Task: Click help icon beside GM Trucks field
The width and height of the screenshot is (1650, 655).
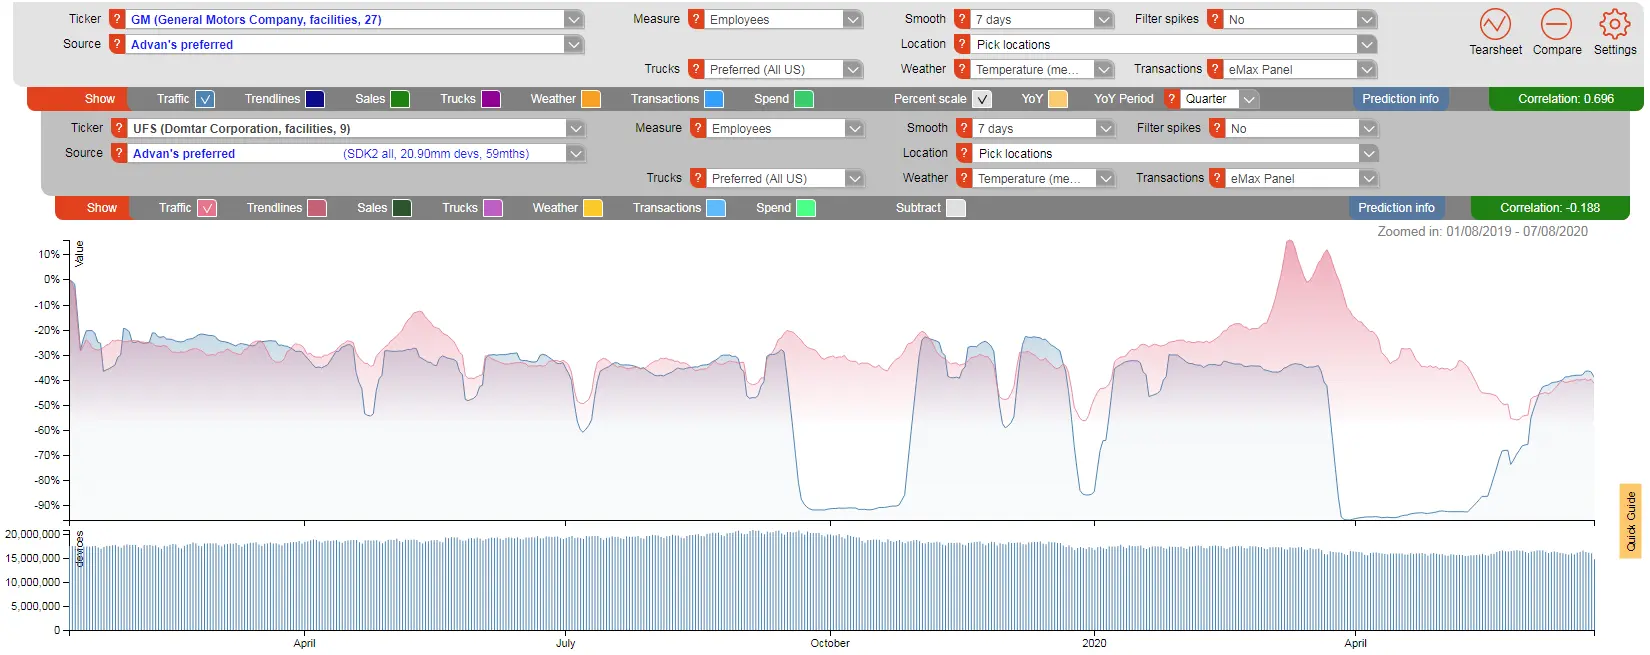Action: (696, 69)
